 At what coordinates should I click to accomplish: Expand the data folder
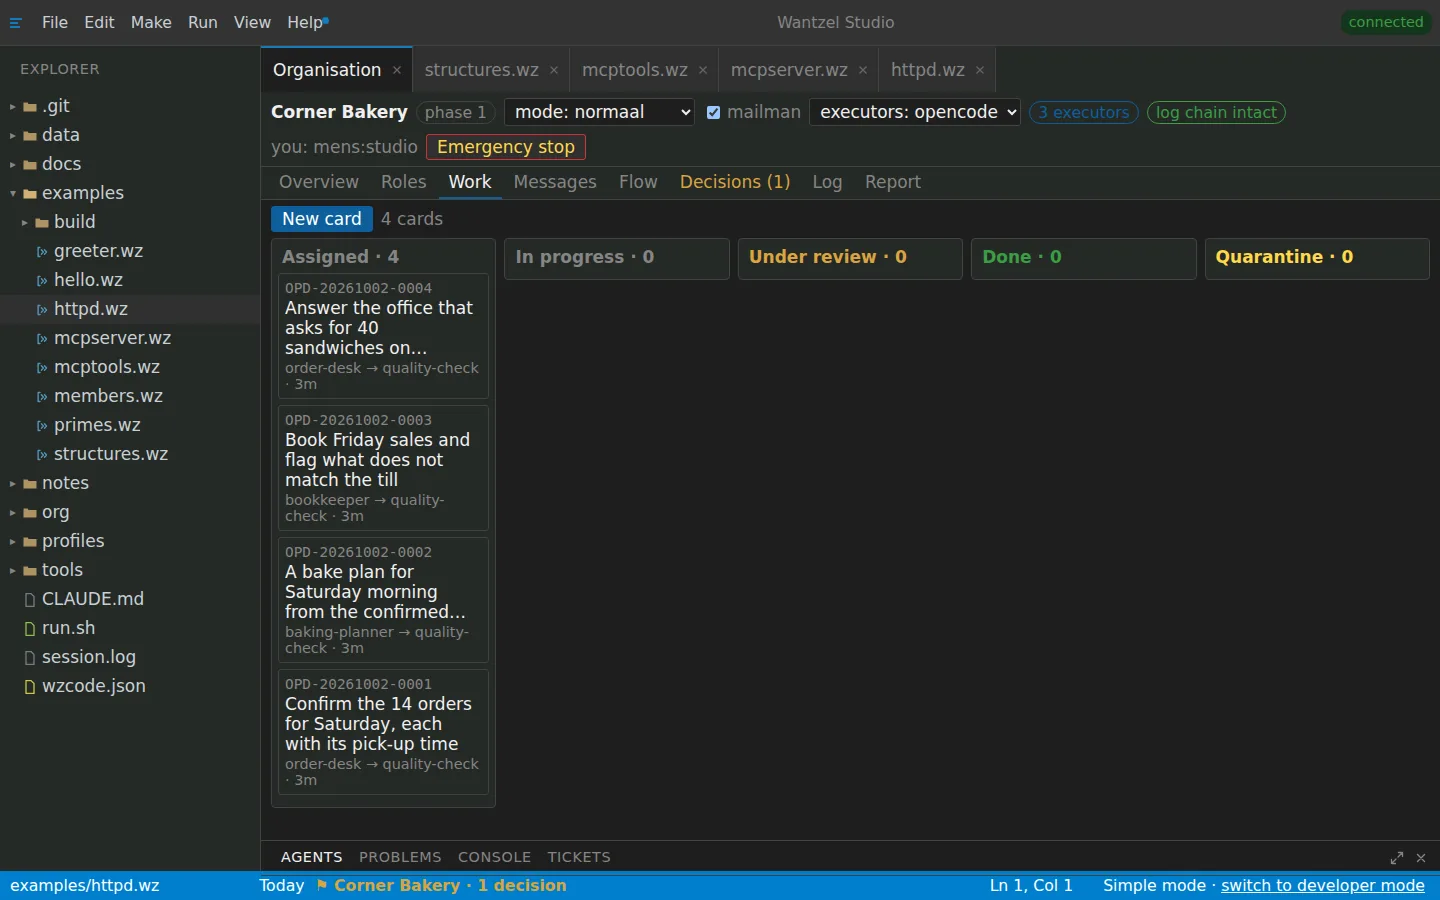click(x=13, y=136)
